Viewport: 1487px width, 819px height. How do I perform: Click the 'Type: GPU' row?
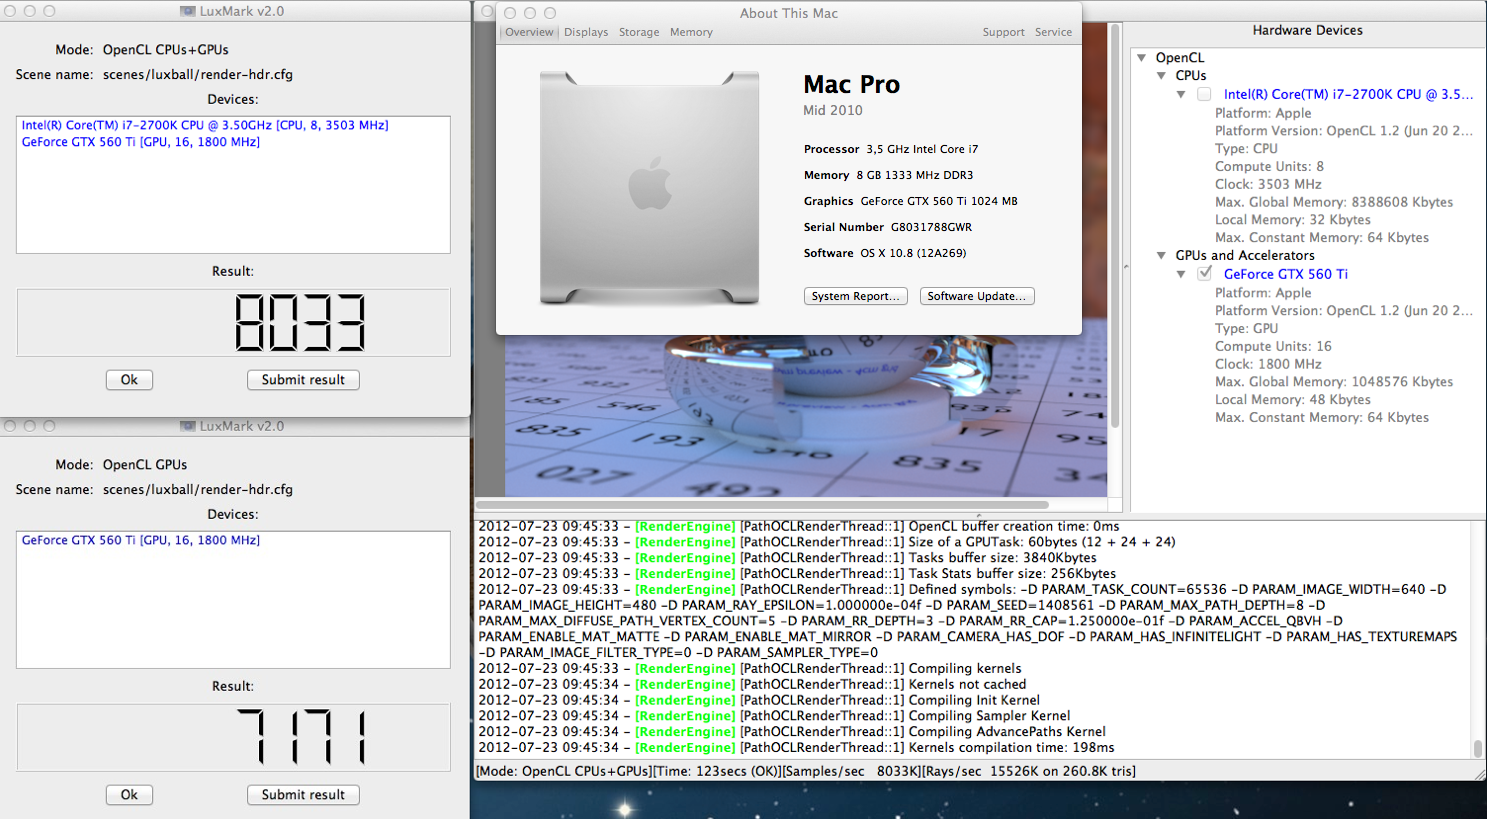pos(1246,328)
